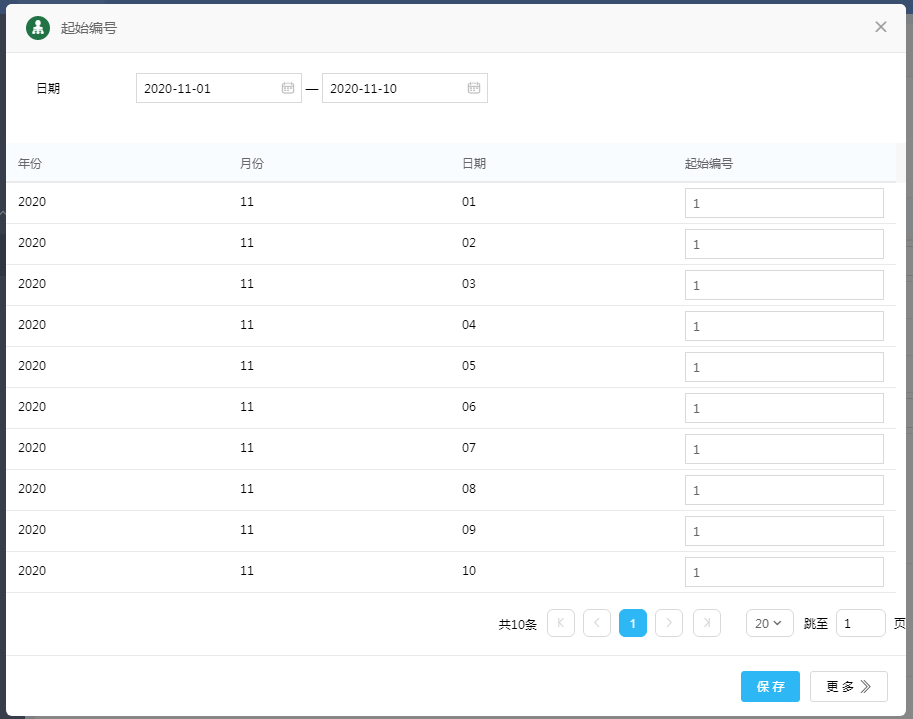Viewport: 913px width, 719px height.
Task: Click the green user logo icon
Action: click(x=38, y=28)
